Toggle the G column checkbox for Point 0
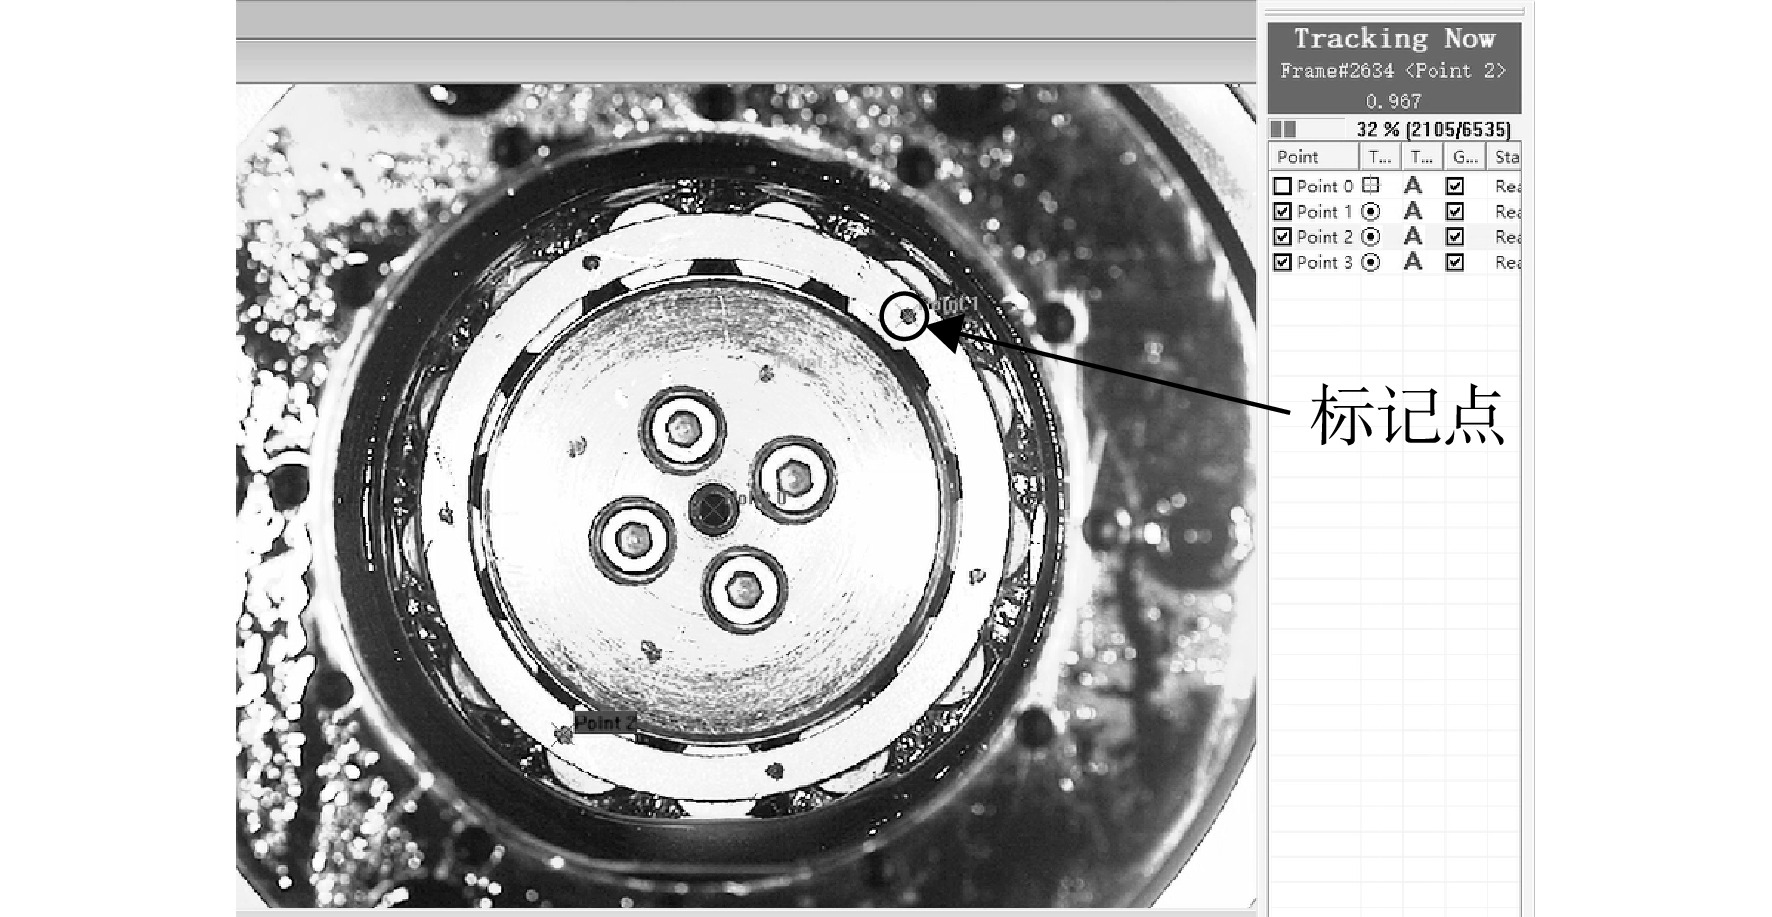The image size is (1772, 917). click(x=1455, y=186)
